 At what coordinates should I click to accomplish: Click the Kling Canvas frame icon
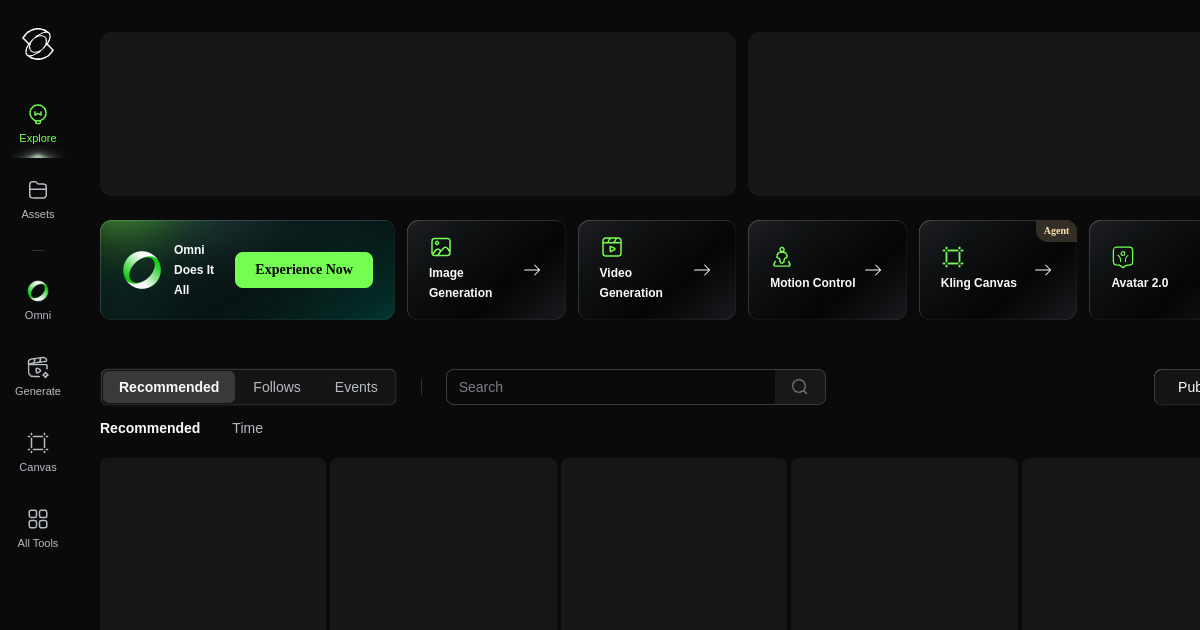click(x=953, y=257)
